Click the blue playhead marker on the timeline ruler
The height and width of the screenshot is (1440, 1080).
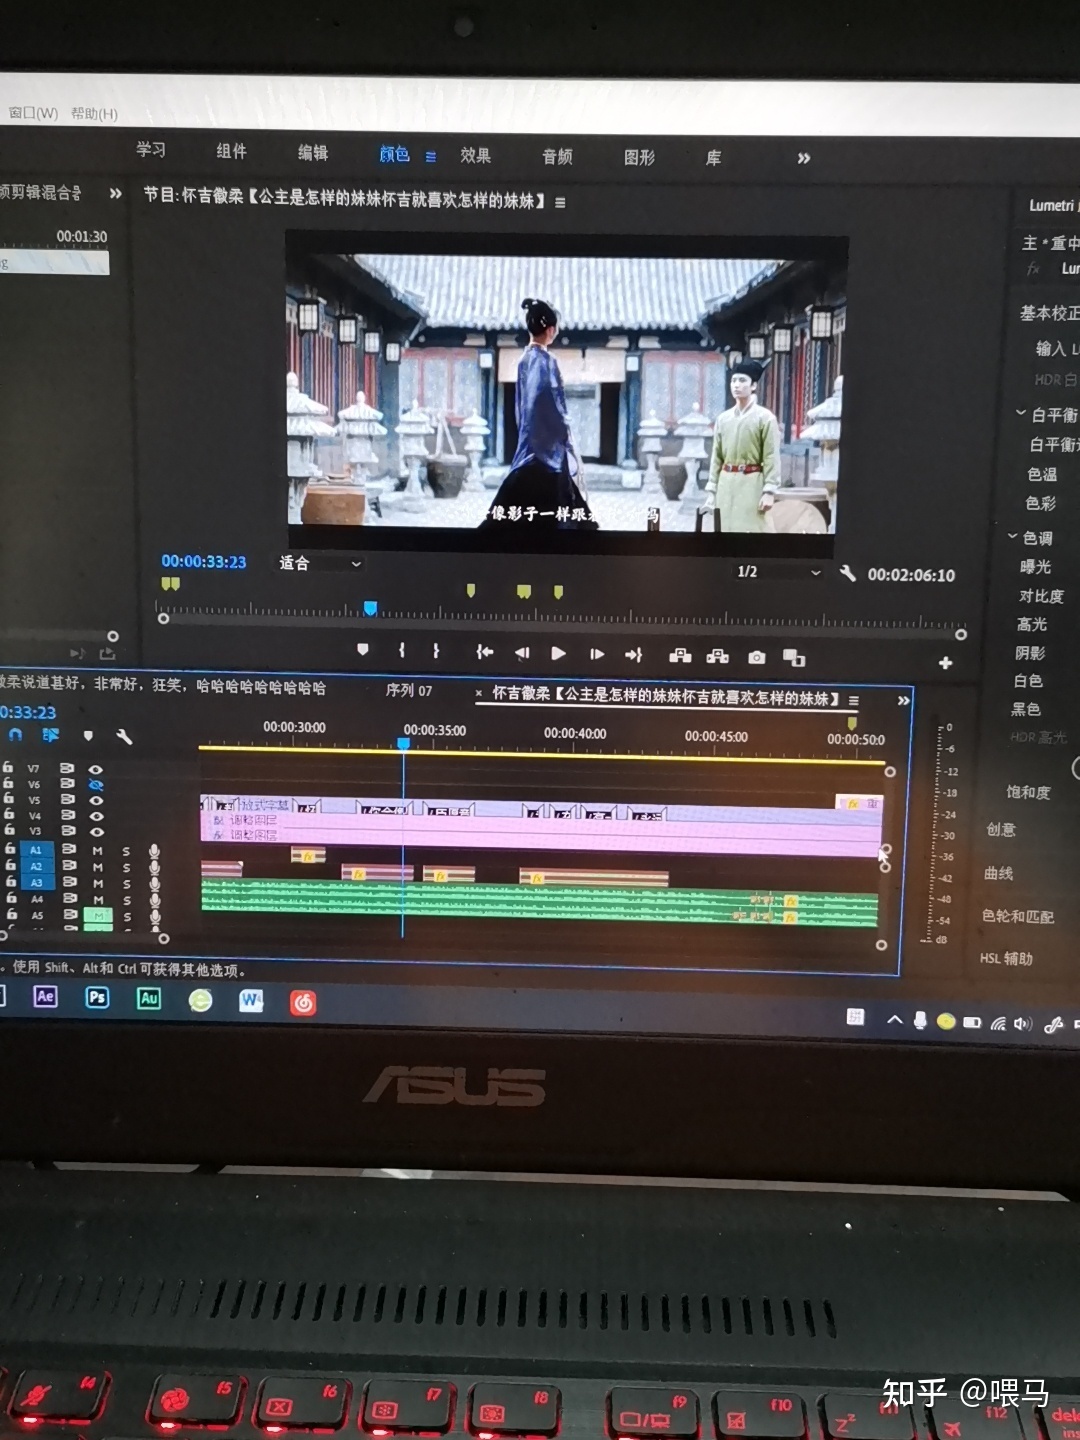click(x=403, y=743)
